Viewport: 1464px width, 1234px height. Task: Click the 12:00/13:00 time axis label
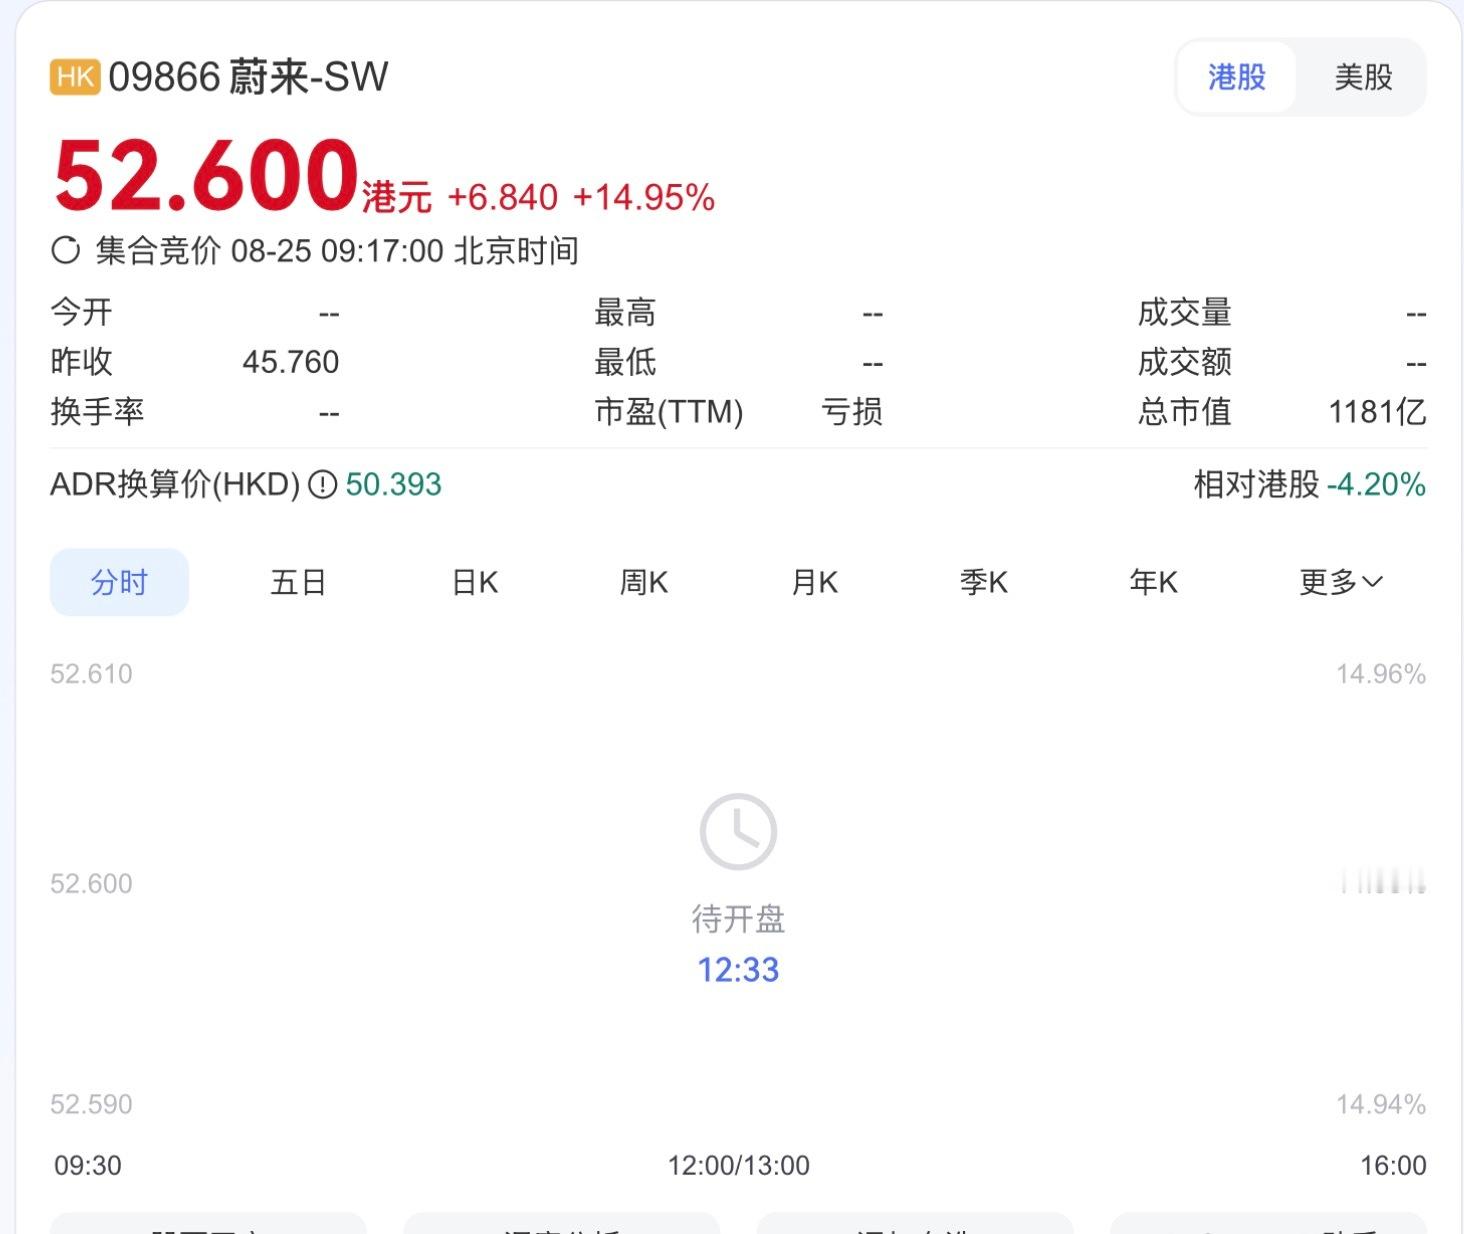pyautogui.click(x=739, y=1166)
